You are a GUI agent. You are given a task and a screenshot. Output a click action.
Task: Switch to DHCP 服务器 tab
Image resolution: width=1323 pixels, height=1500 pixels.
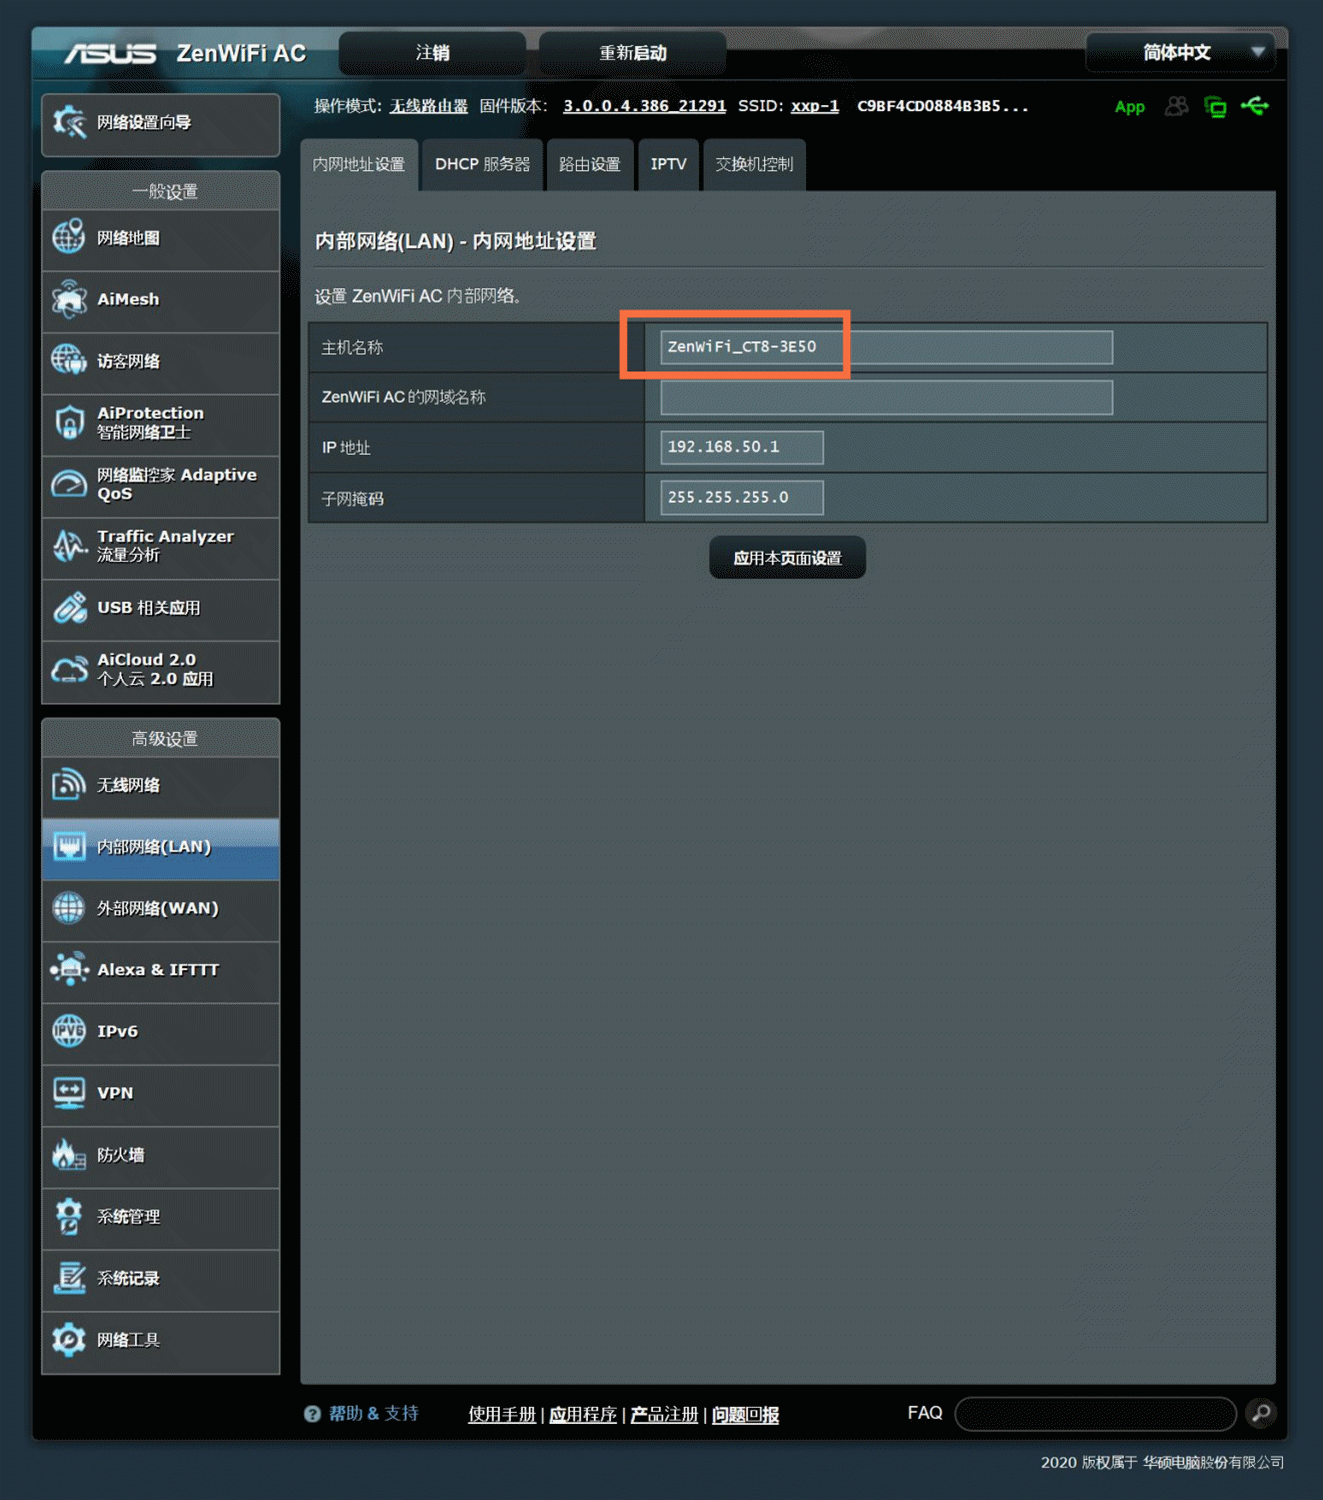(x=483, y=164)
